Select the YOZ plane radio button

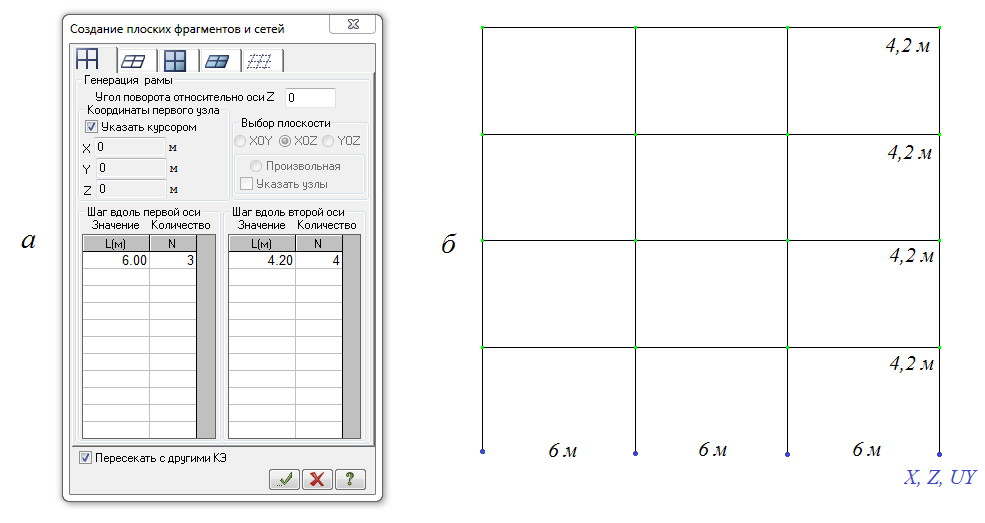pyautogui.click(x=328, y=141)
